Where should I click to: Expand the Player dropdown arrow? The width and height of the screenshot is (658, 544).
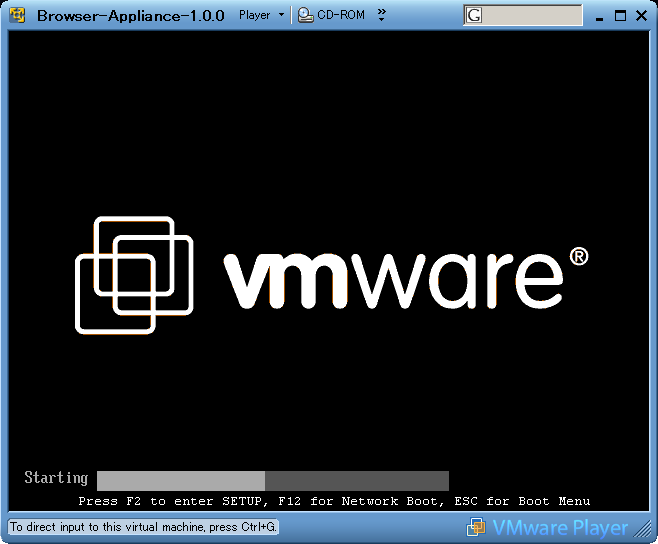coord(281,15)
